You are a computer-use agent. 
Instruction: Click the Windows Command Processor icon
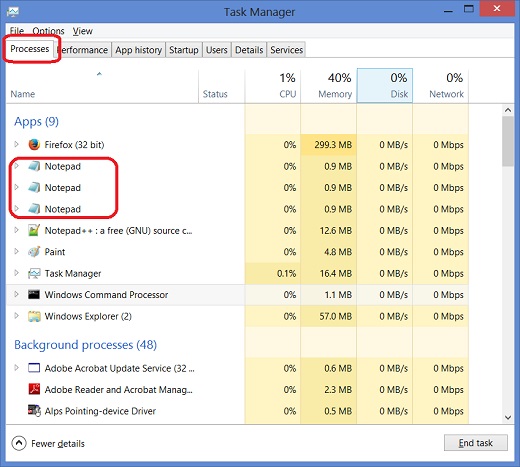click(x=34, y=295)
